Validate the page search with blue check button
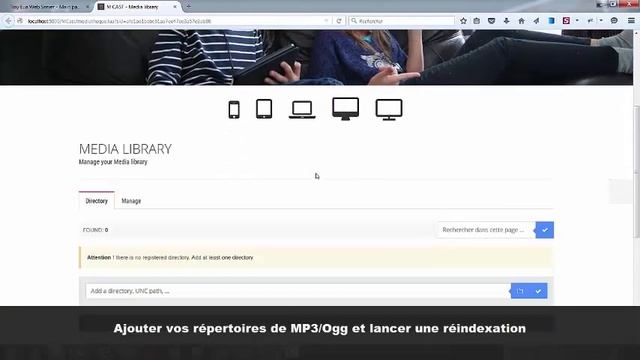The image size is (640, 360). coord(545,230)
